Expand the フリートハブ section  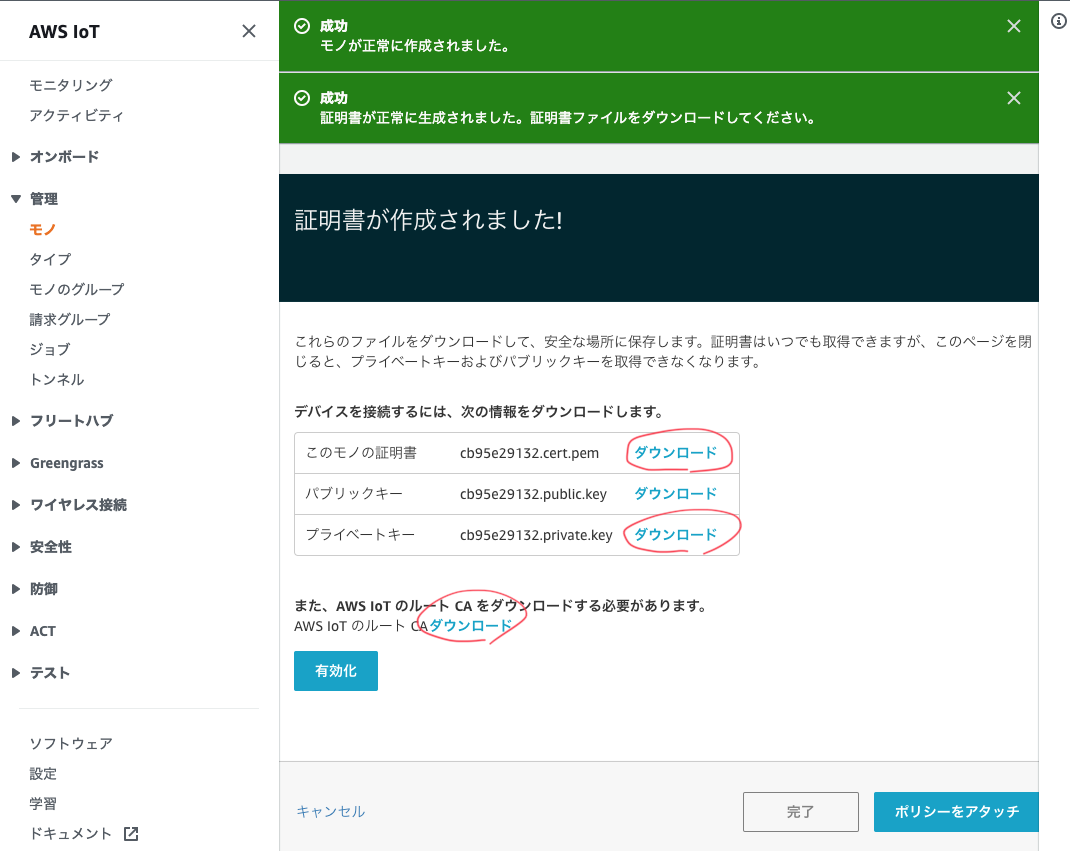click(x=16, y=421)
